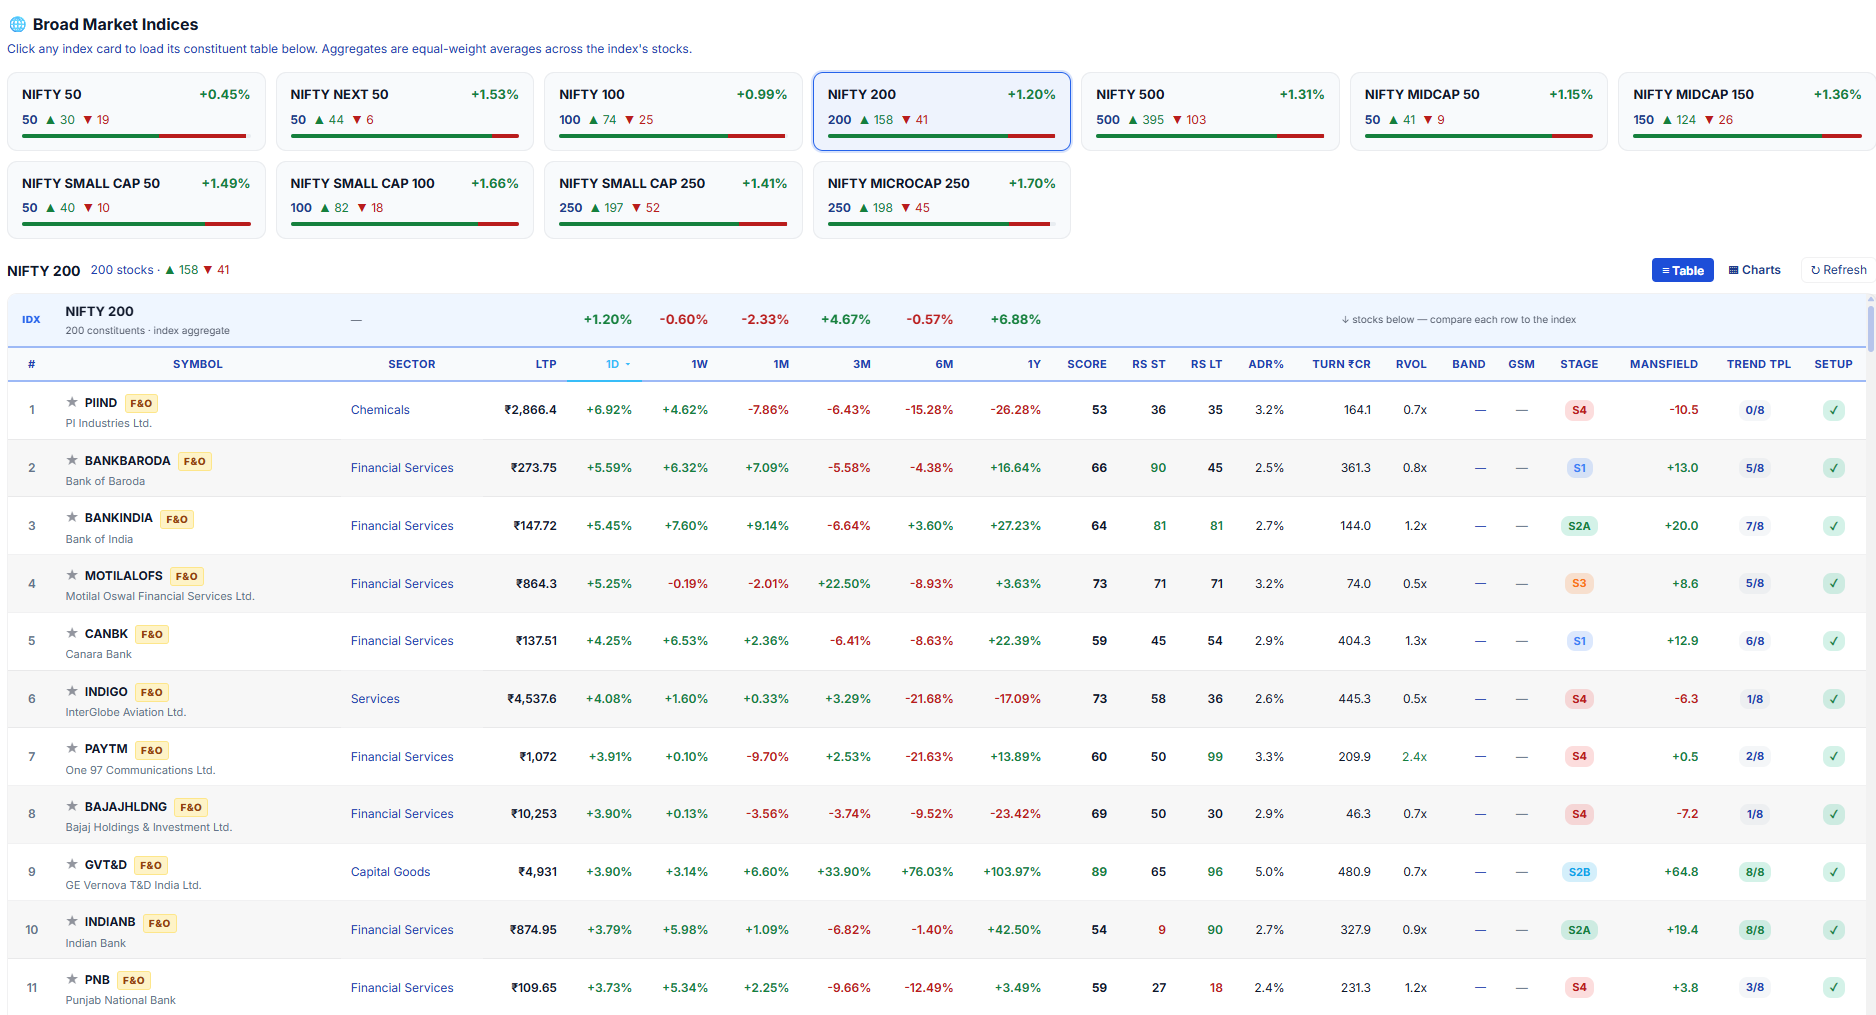Click the star beside MOTILALOFS
This screenshot has width=1876, height=1015.
click(72, 575)
